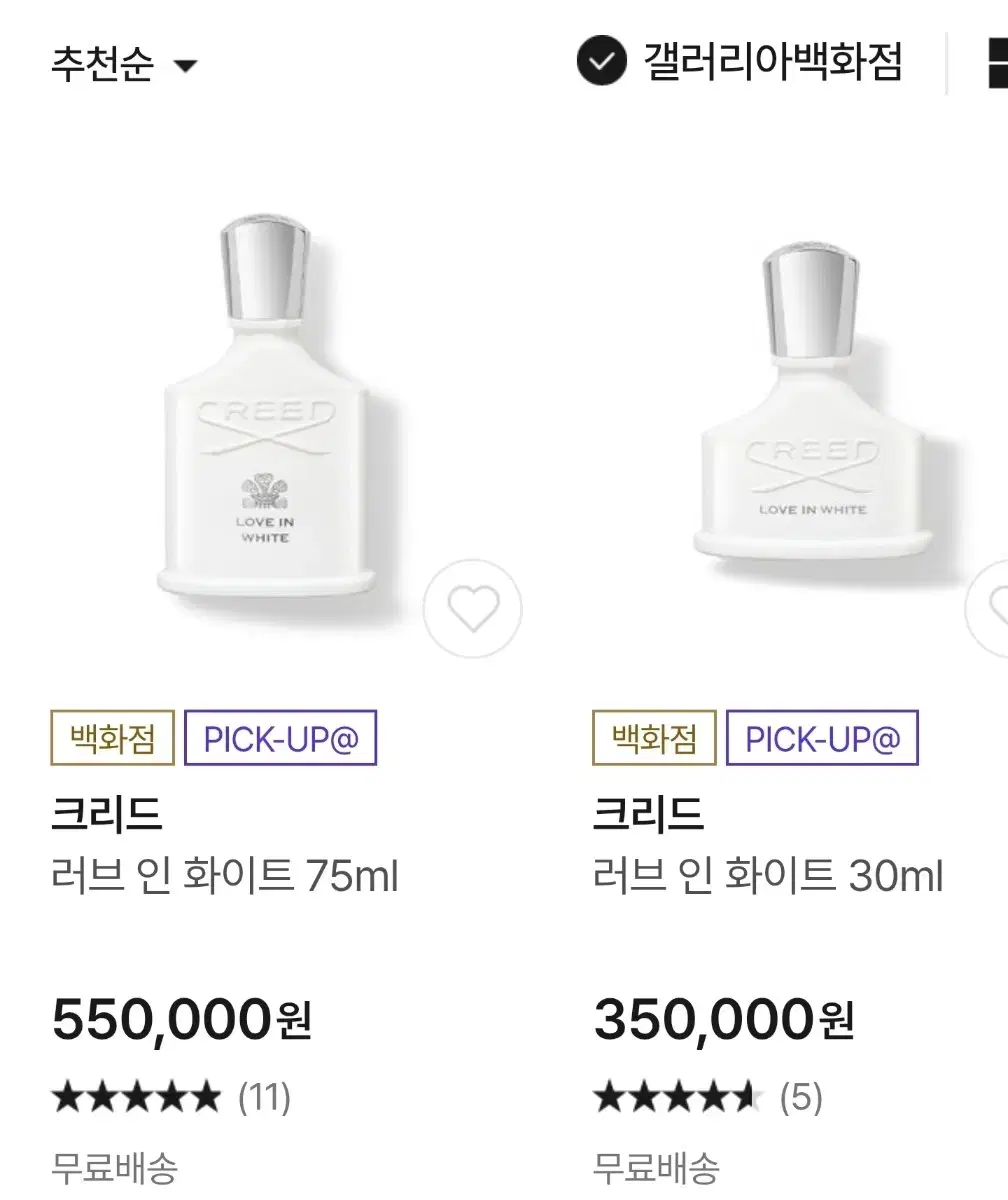The height and width of the screenshot is (1200, 1008).
Task: Tap heart icon on 30ml product
Action: click(x=992, y=609)
